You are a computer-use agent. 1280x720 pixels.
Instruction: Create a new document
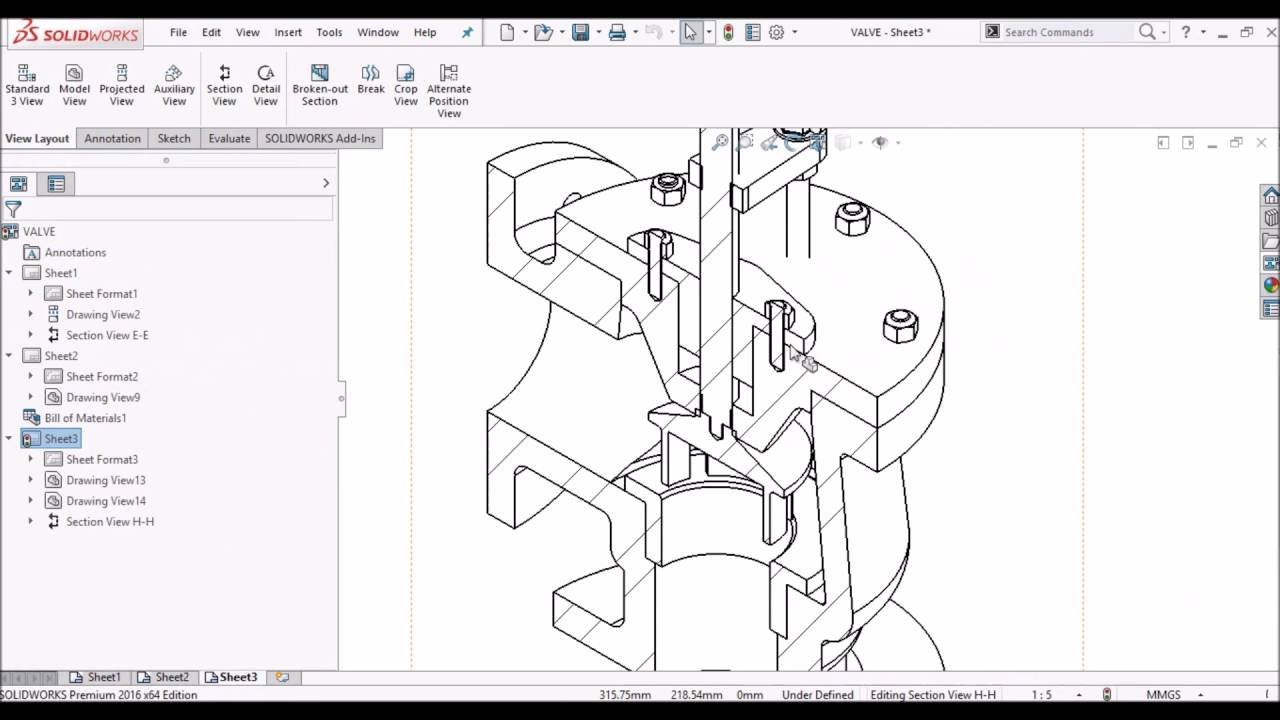pos(507,32)
